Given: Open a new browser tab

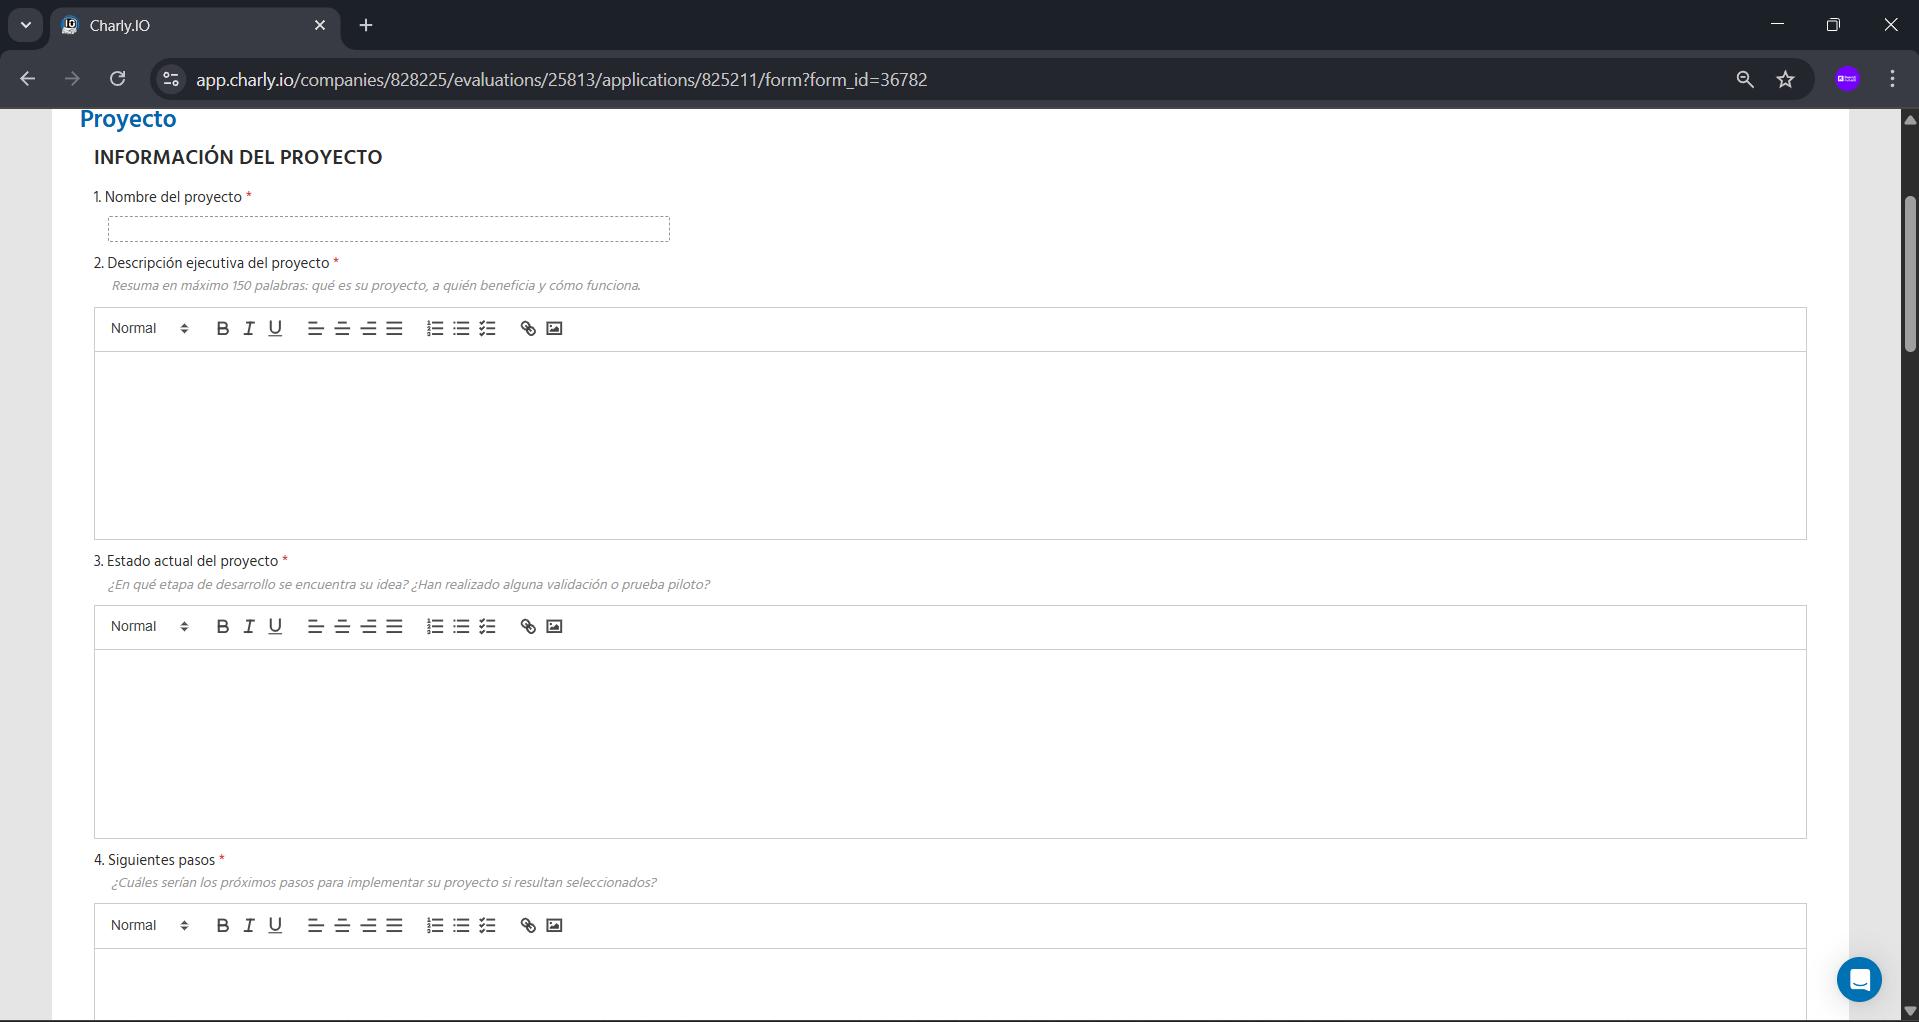Looking at the screenshot, I should [366, 25].
